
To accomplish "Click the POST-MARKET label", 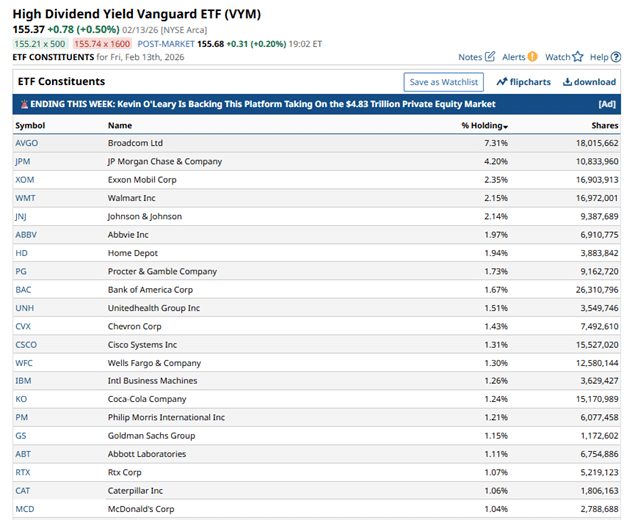I will point(166,44).
